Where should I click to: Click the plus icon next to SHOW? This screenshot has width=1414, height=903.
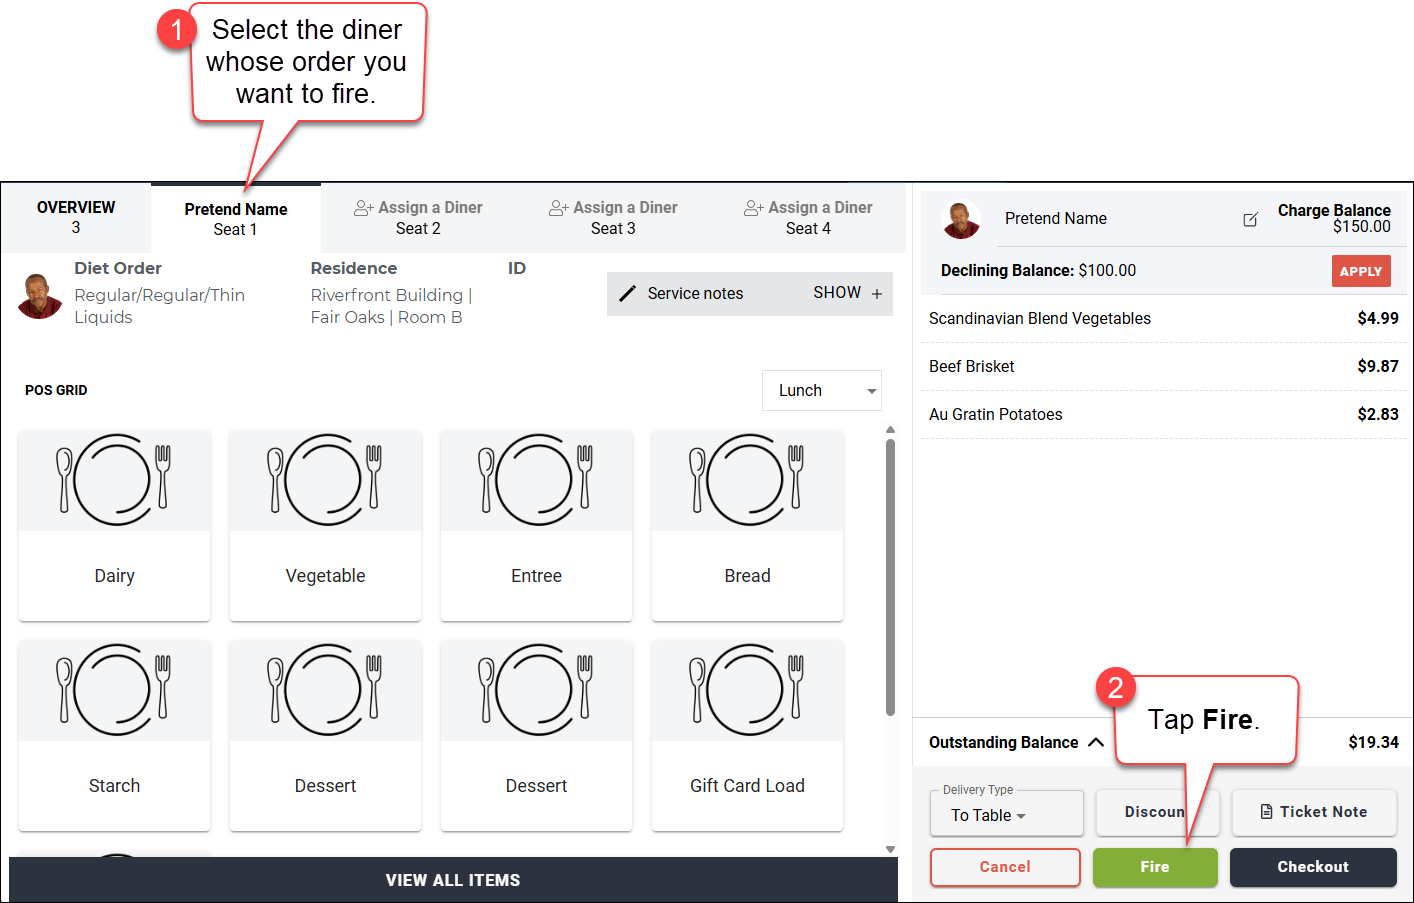(877, 294)
